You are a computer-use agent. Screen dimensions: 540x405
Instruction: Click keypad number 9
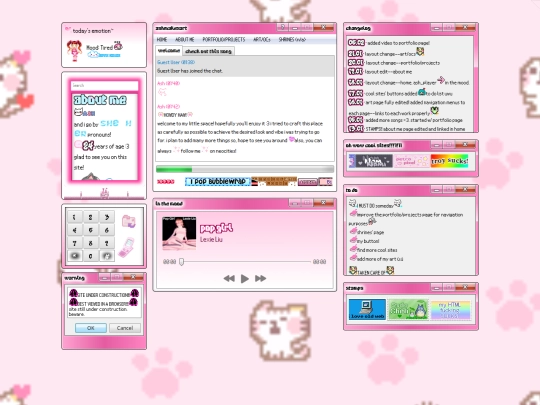coord(107,243)
